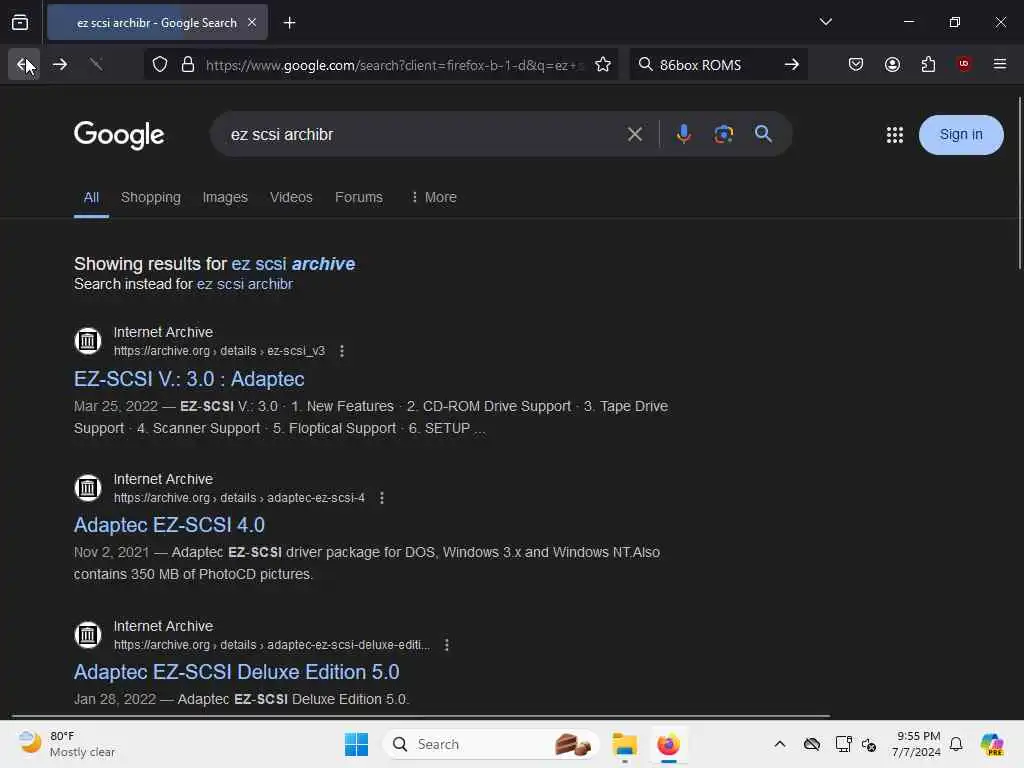The image size is (1024, 768).
Task: Click the Google magnifier search button
Action: point(763,135)
